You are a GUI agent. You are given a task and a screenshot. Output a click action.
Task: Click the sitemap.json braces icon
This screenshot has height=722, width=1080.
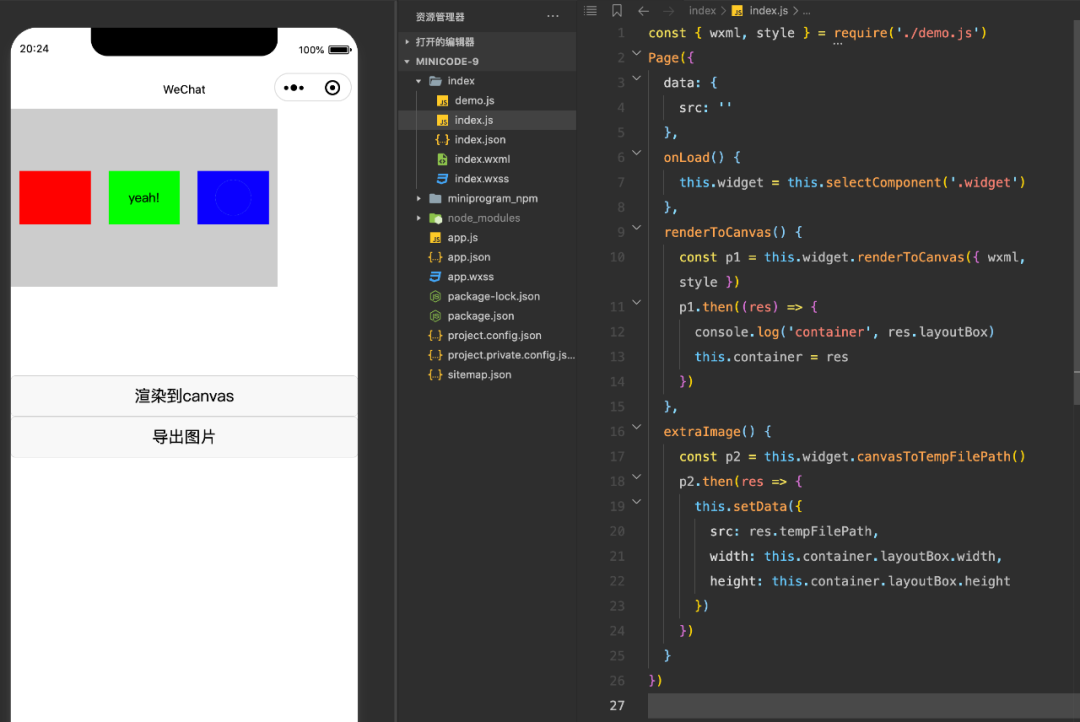435,375
